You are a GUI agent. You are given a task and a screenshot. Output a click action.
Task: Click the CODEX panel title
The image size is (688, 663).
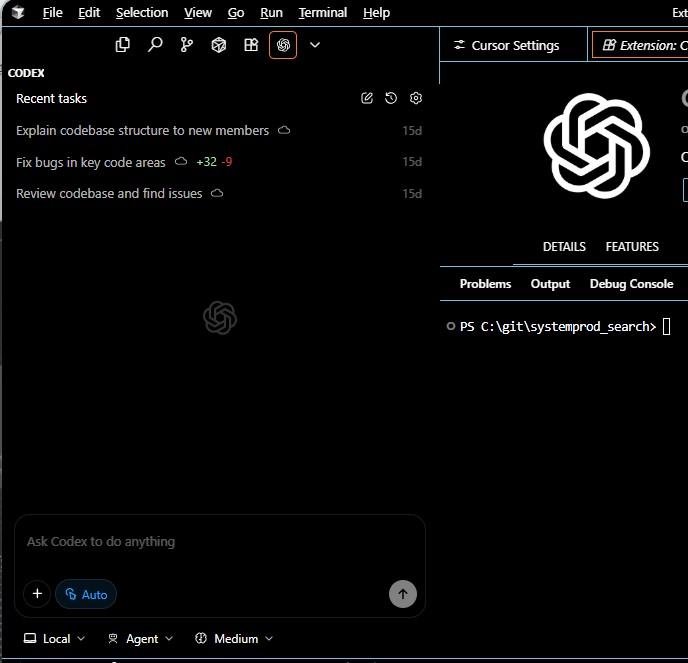(26, 73)
